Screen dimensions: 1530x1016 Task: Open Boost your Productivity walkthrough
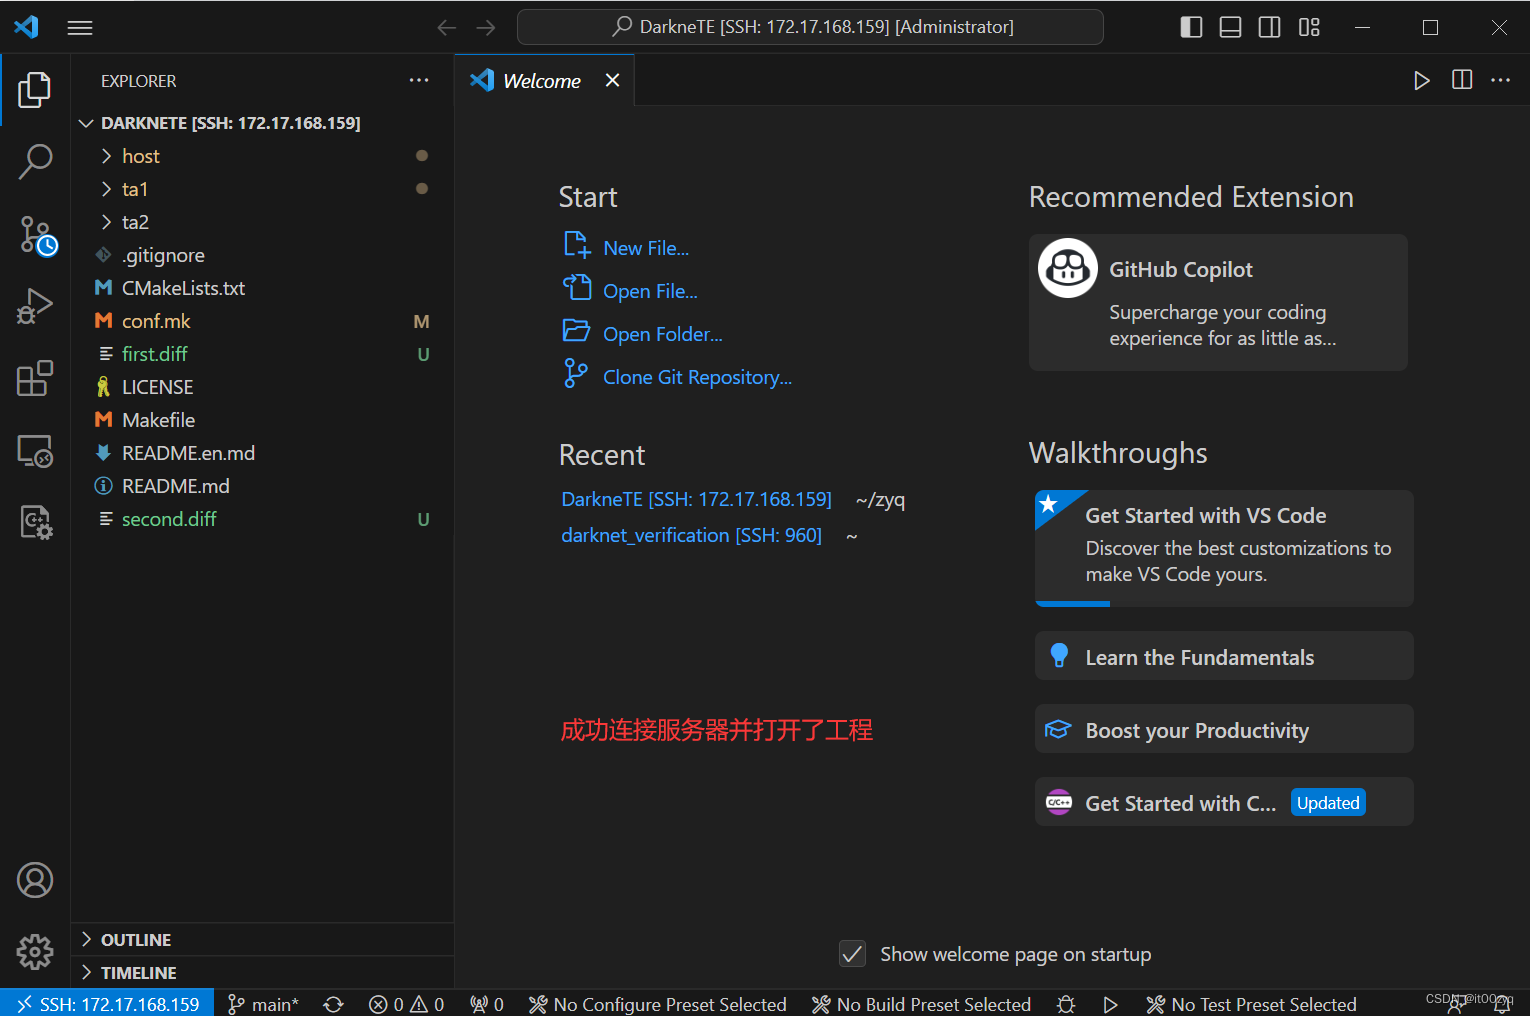tap(1224, 729)
